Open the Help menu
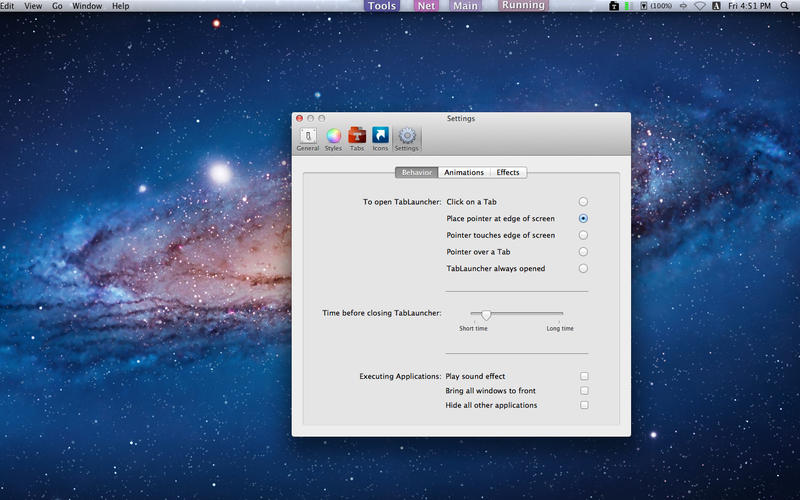Screen dimensions: 800x500 pyautogui.click(x=121, y=6)
